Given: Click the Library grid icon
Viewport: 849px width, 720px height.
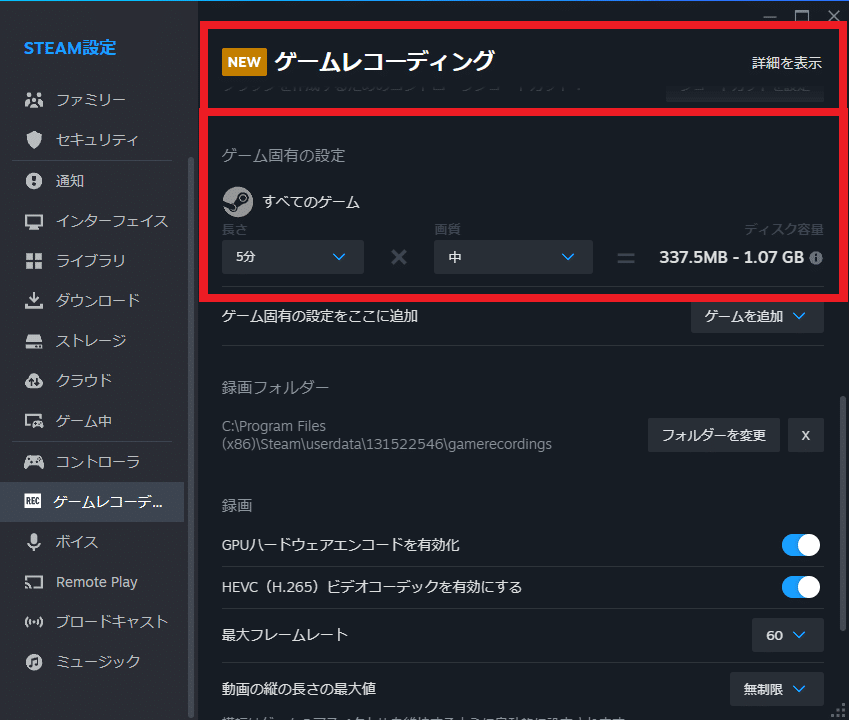Looking at the screenshot, I should click(34, 261).
